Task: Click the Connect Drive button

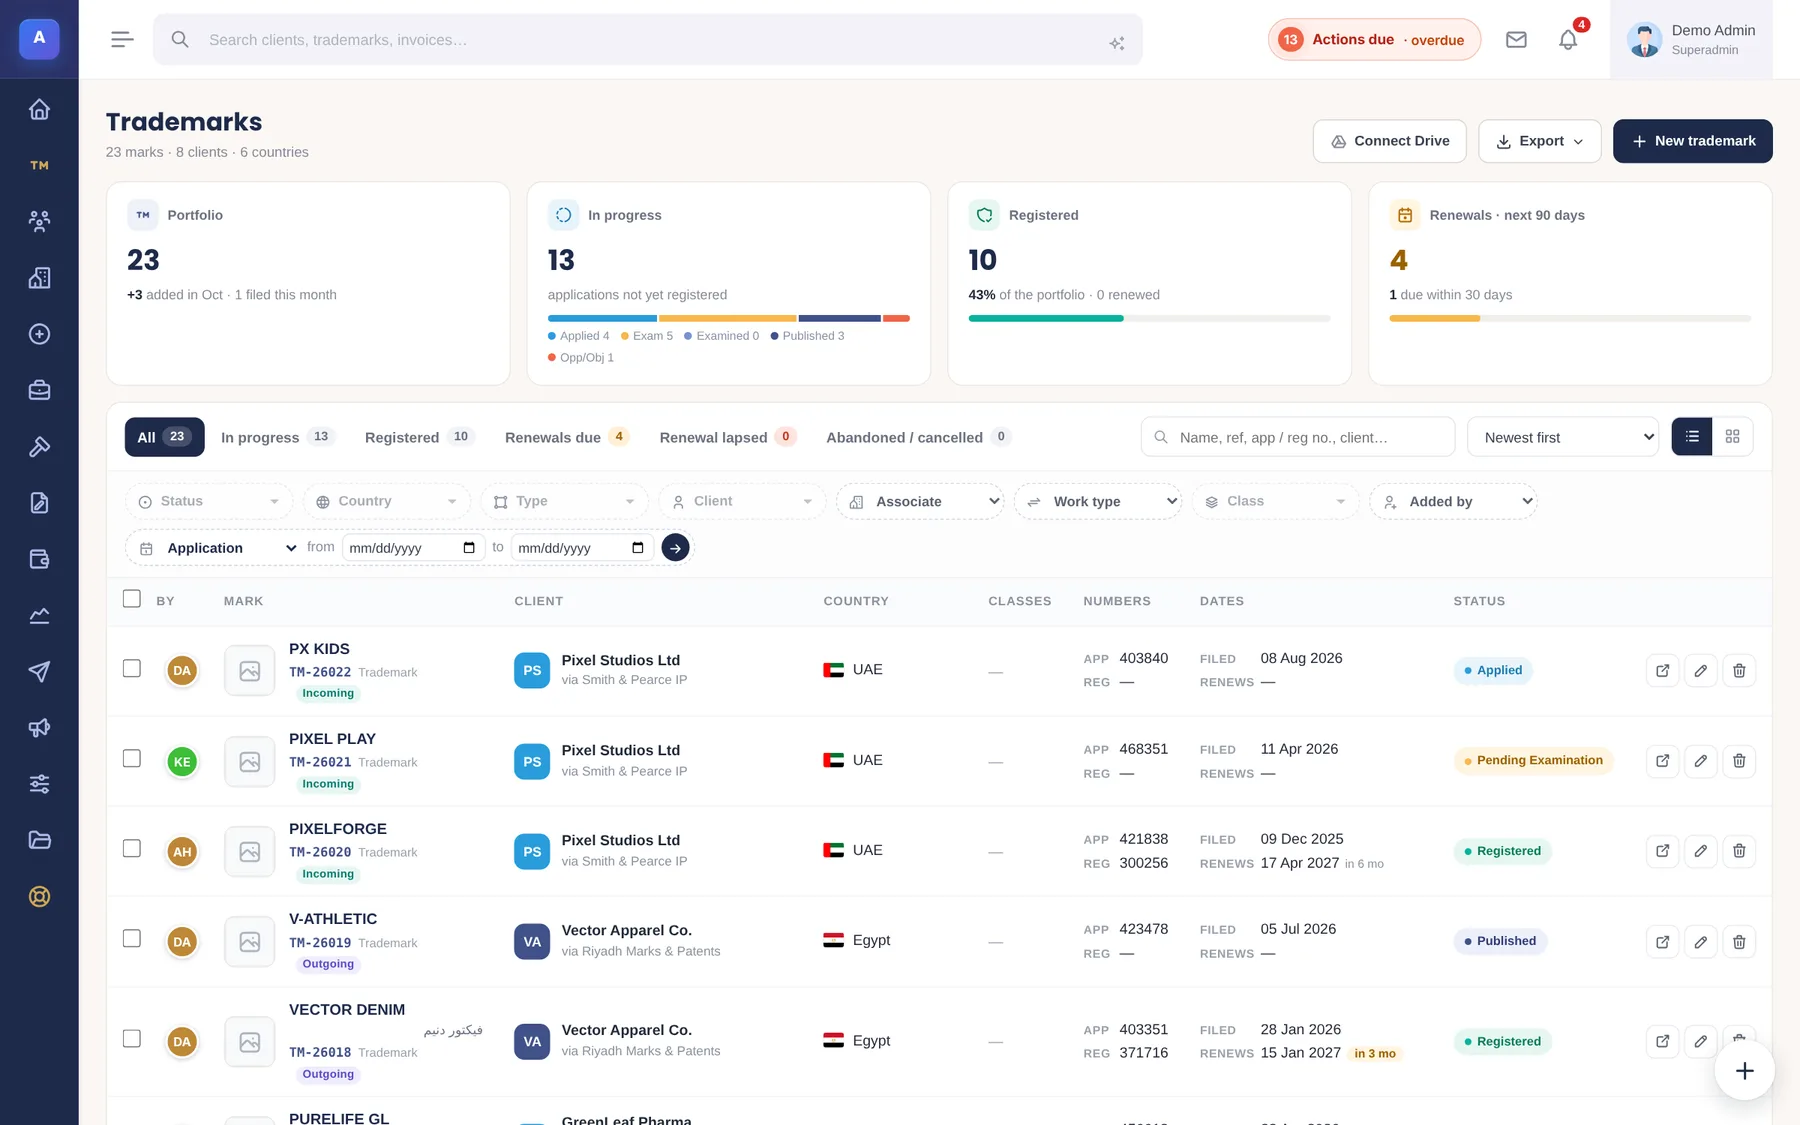Action: pyautogui.click(x=1390, y=141)
